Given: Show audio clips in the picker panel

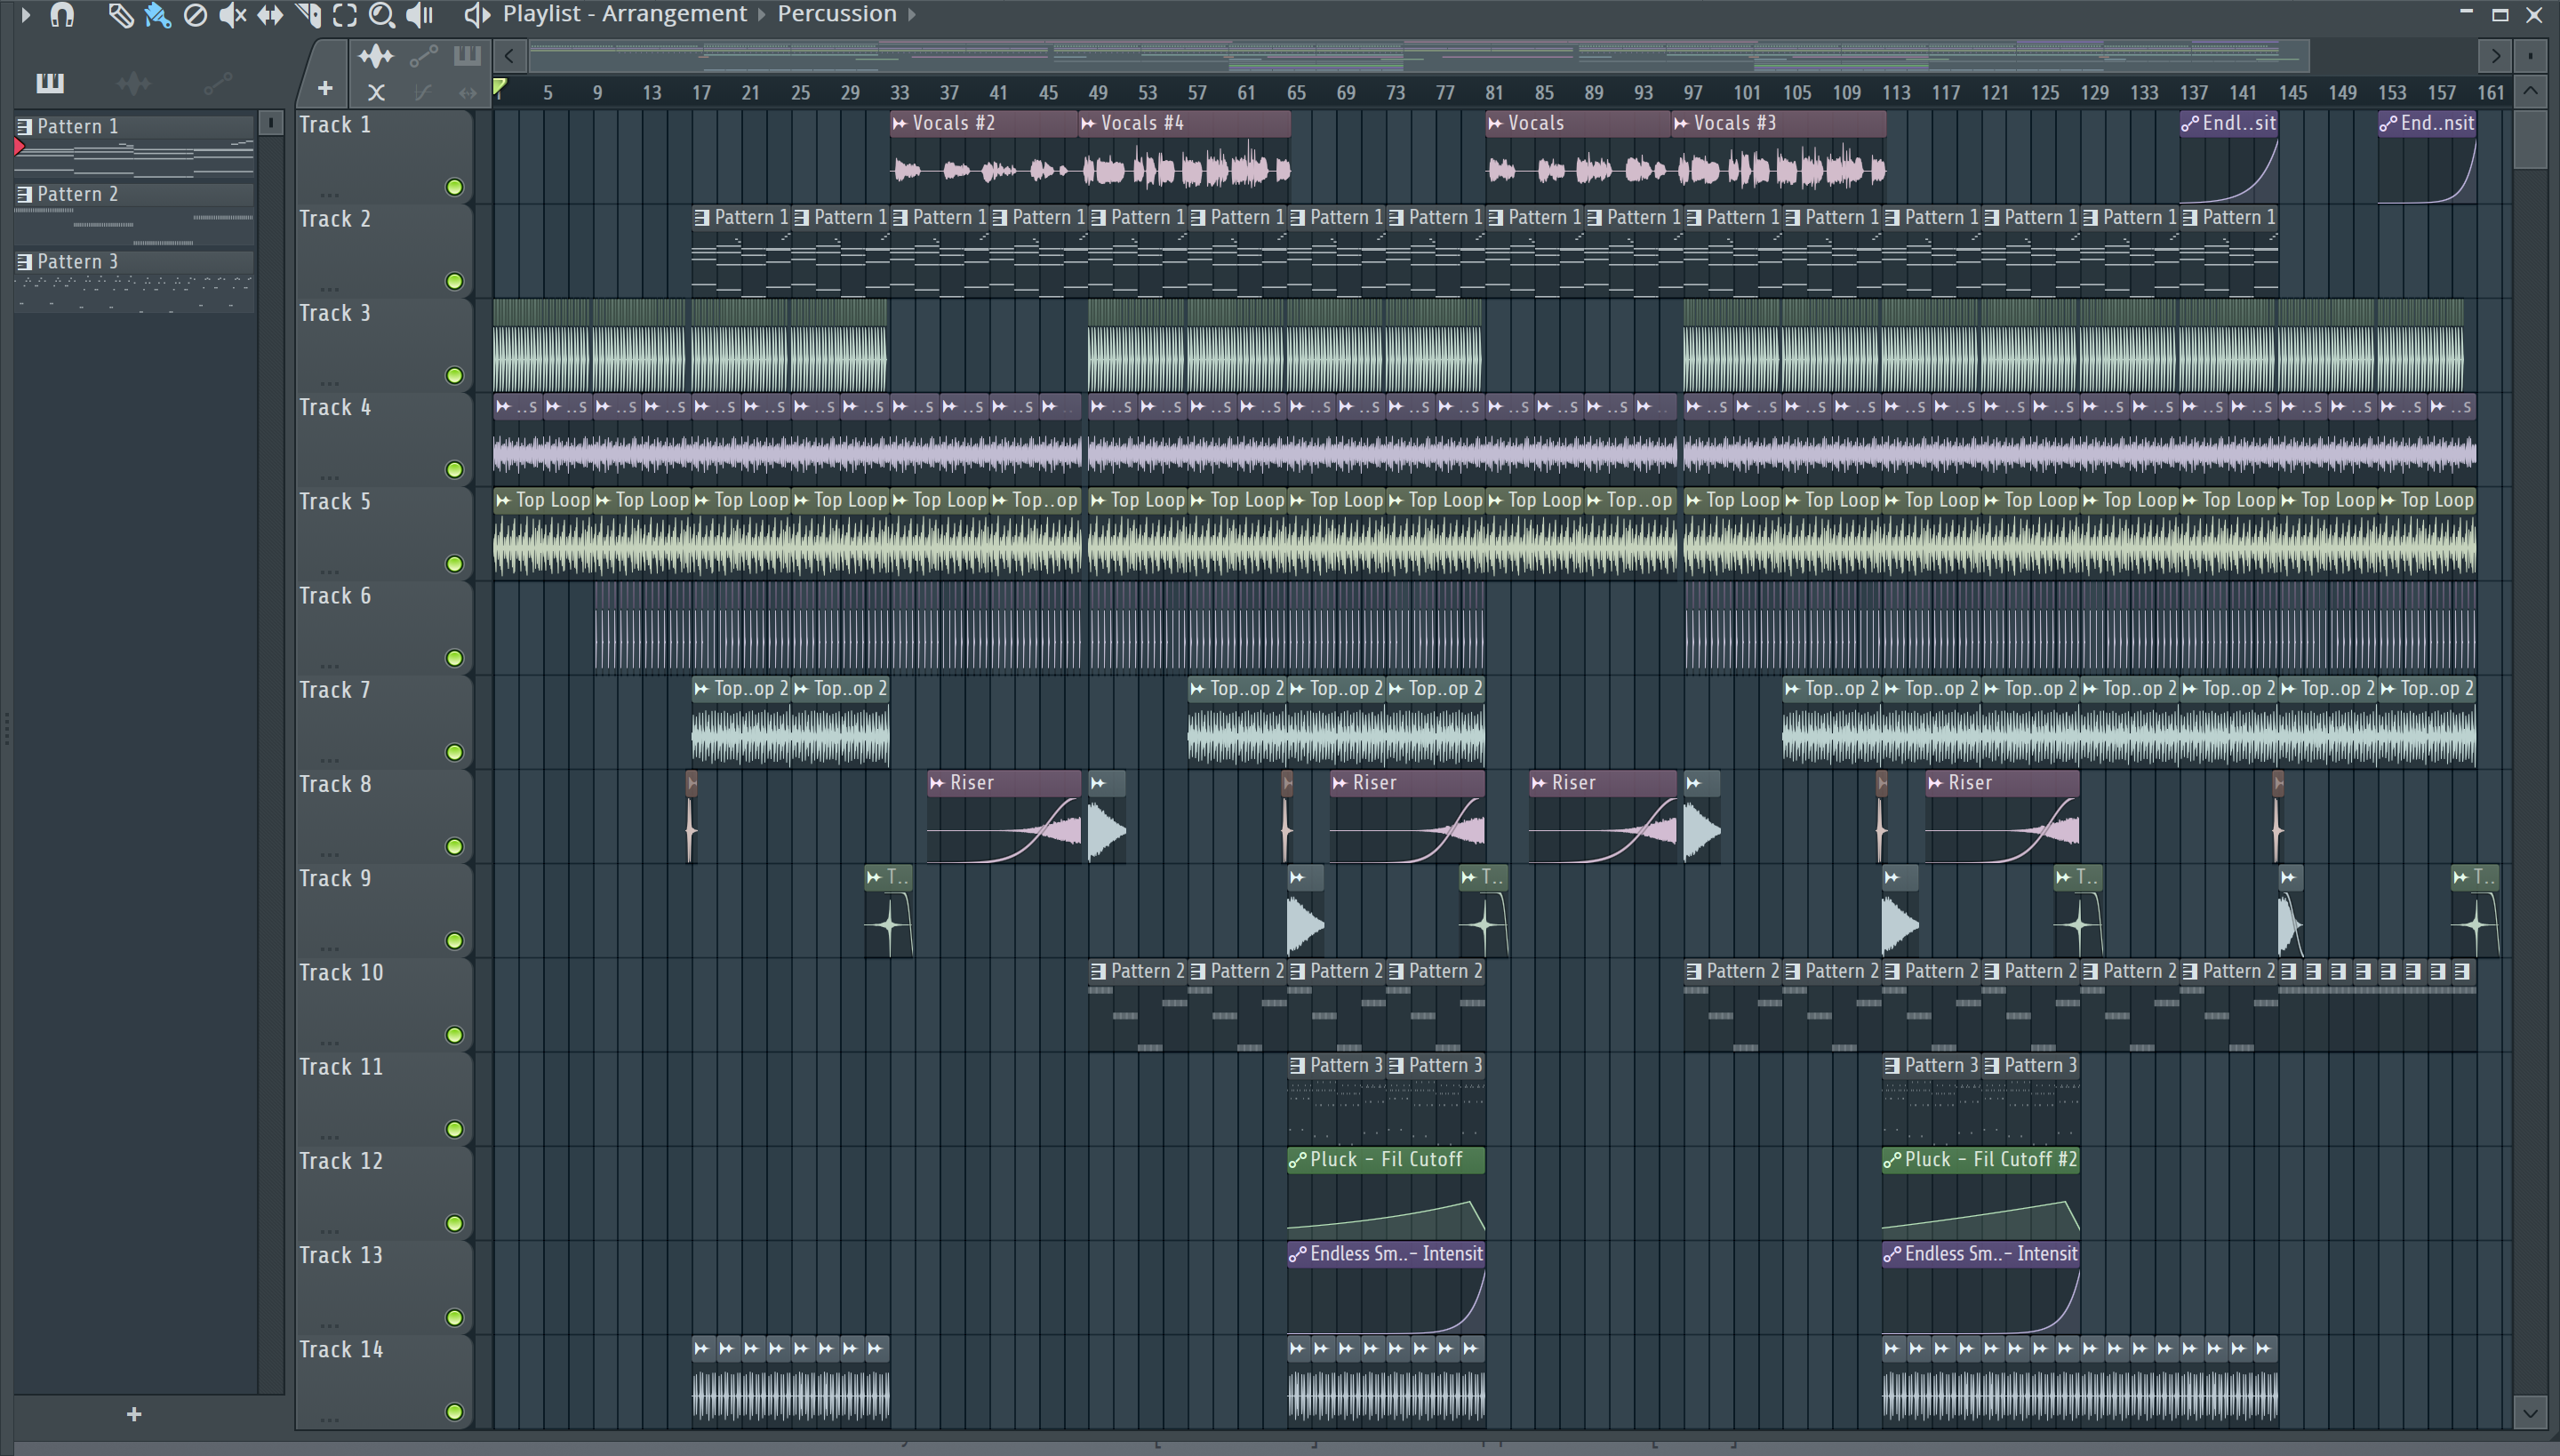Looking at the screenshot, I should point(133,82).
